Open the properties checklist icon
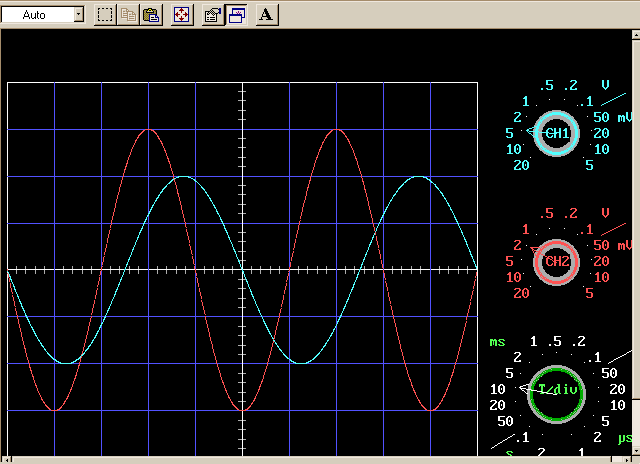Image resolution: width=640 pixels, height=464 pixels. pyautogui.click(x=212, y=15)
